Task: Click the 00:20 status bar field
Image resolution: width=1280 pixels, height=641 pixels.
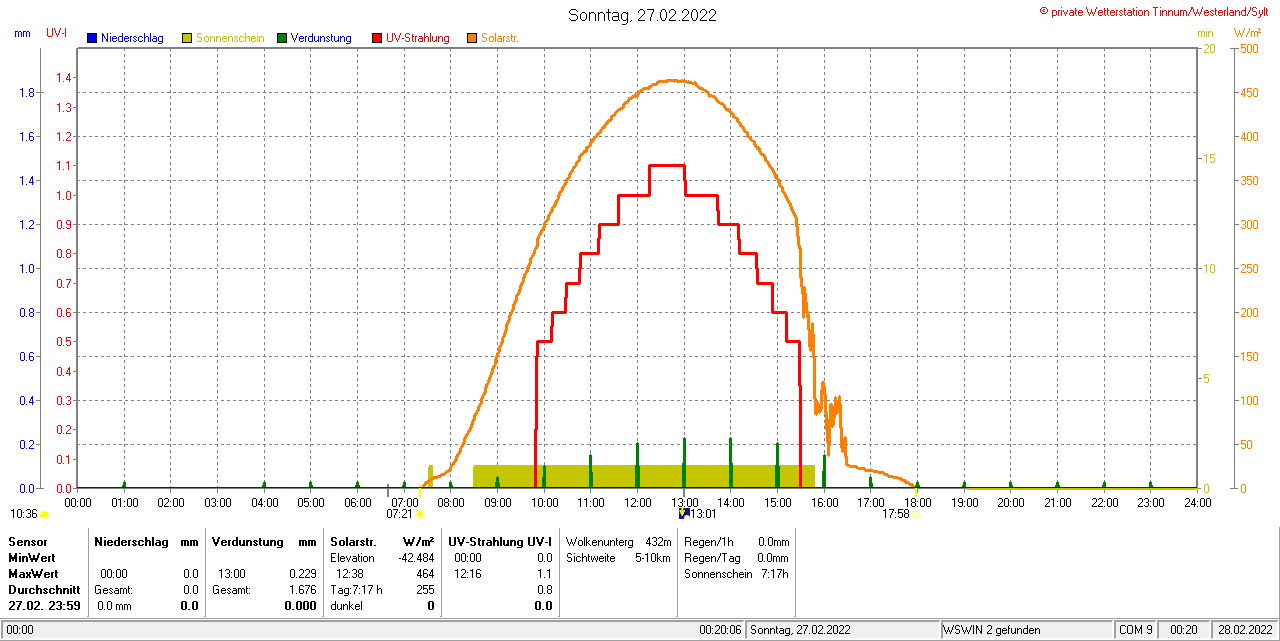Action: tap(1184, 630)
